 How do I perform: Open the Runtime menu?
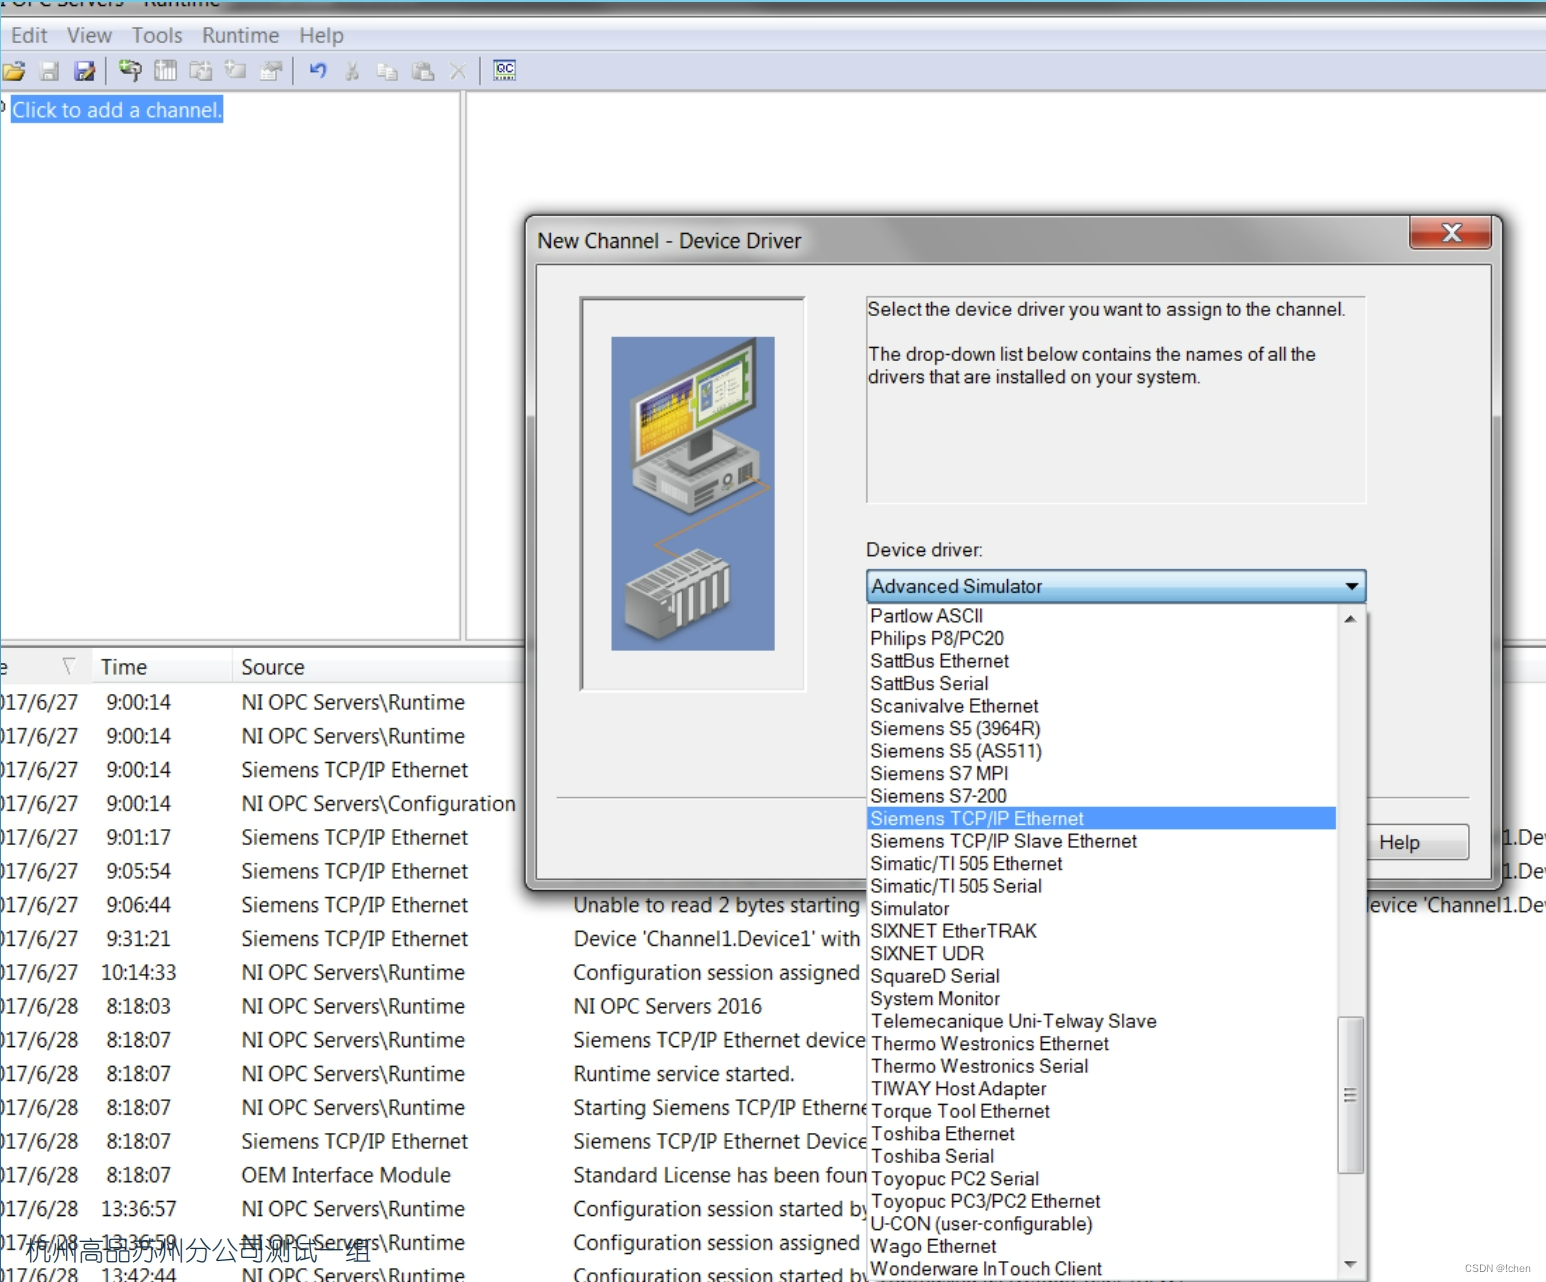pyautogui.click(x=241, y=36)
